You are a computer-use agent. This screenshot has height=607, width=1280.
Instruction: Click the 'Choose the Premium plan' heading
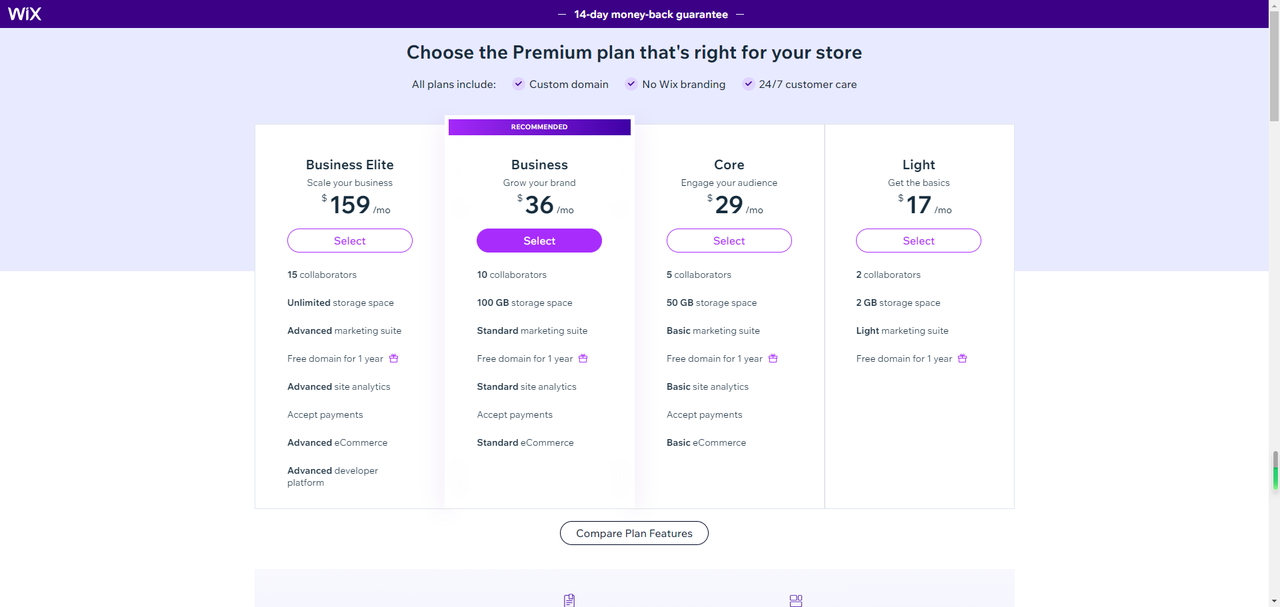click(x=634, y=52)
